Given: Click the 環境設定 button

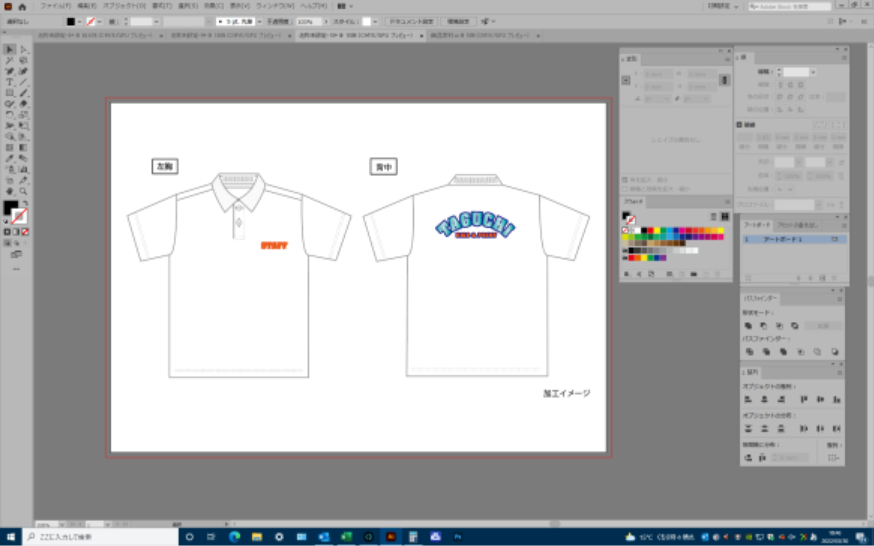Looking at the screenshot, I should point(458,22).
